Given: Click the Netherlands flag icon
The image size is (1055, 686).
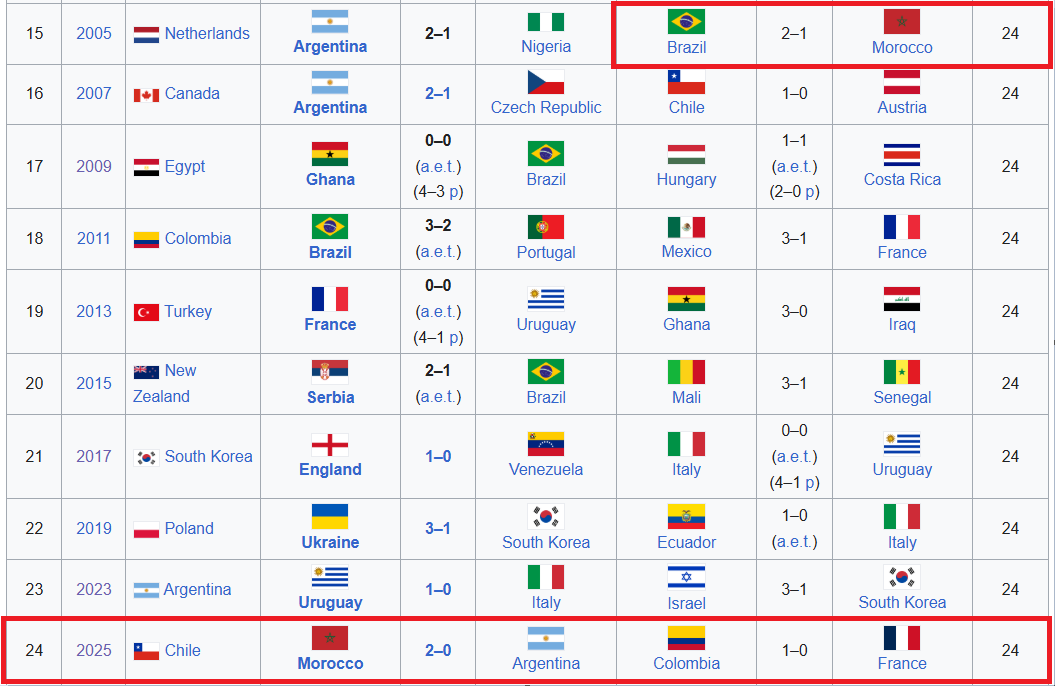Looking at the screenshot, I should tap(146, 34).
